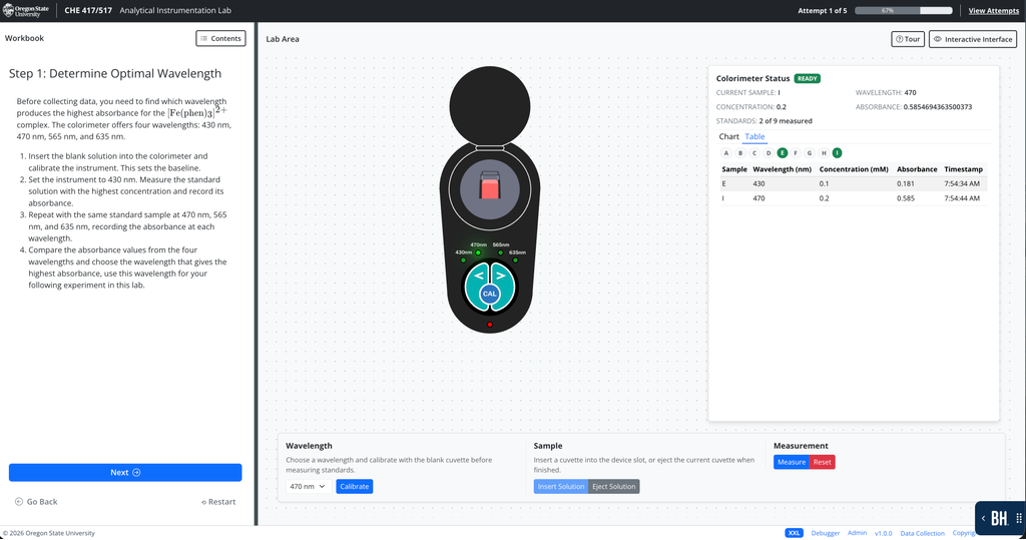Click Restart link
The image size is (1026, 540).
click(219, 502)
